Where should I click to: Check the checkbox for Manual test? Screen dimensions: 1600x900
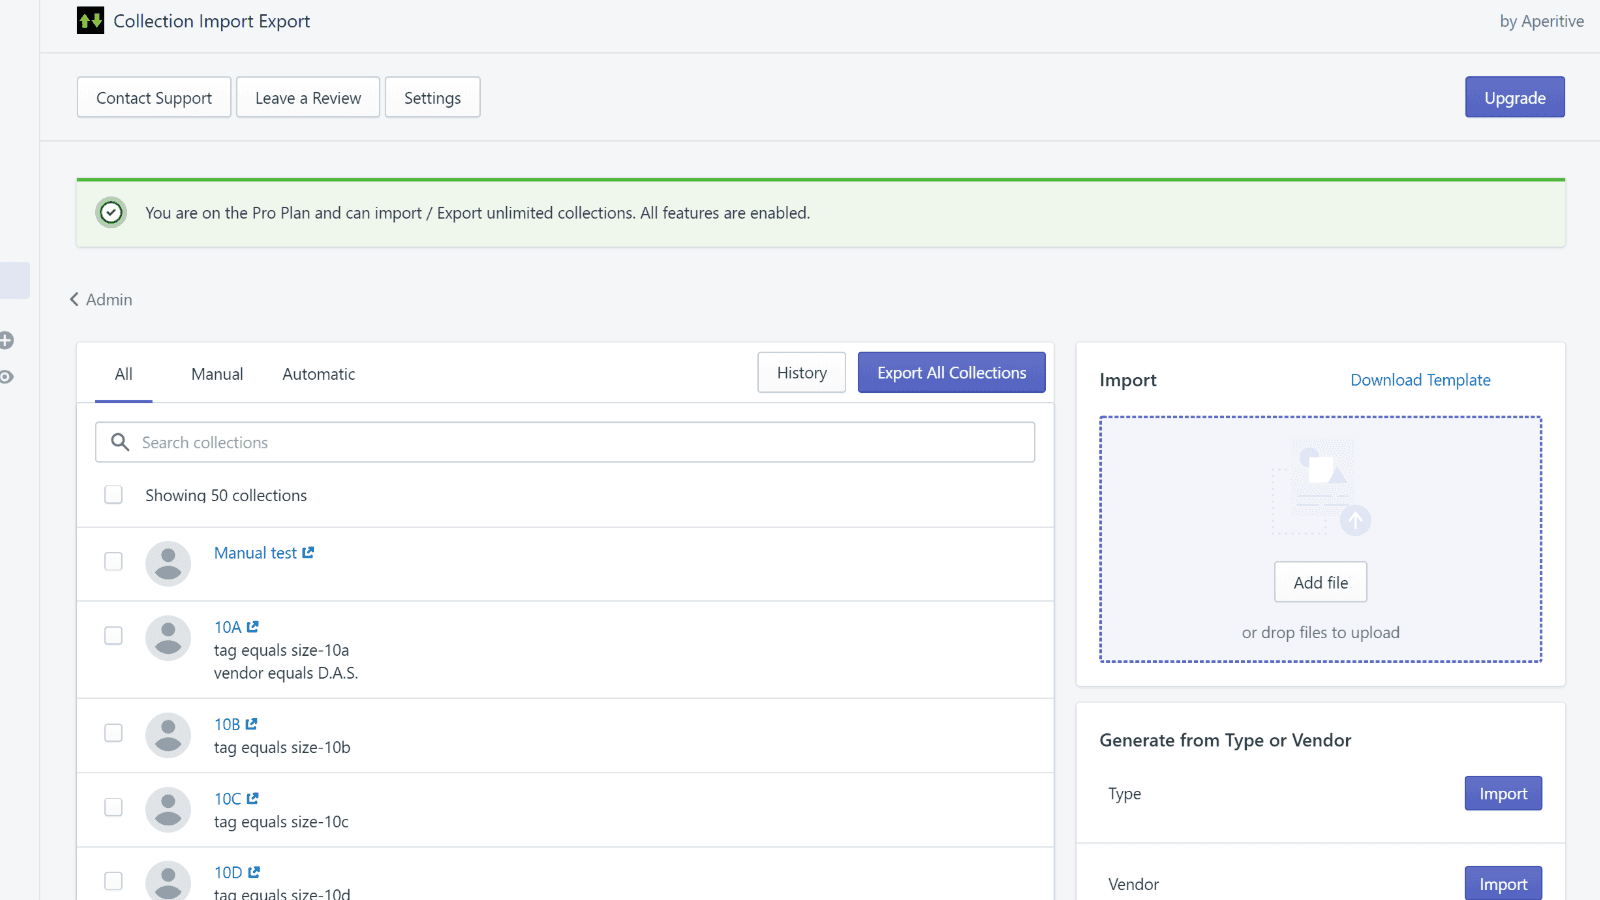point(113,561)
